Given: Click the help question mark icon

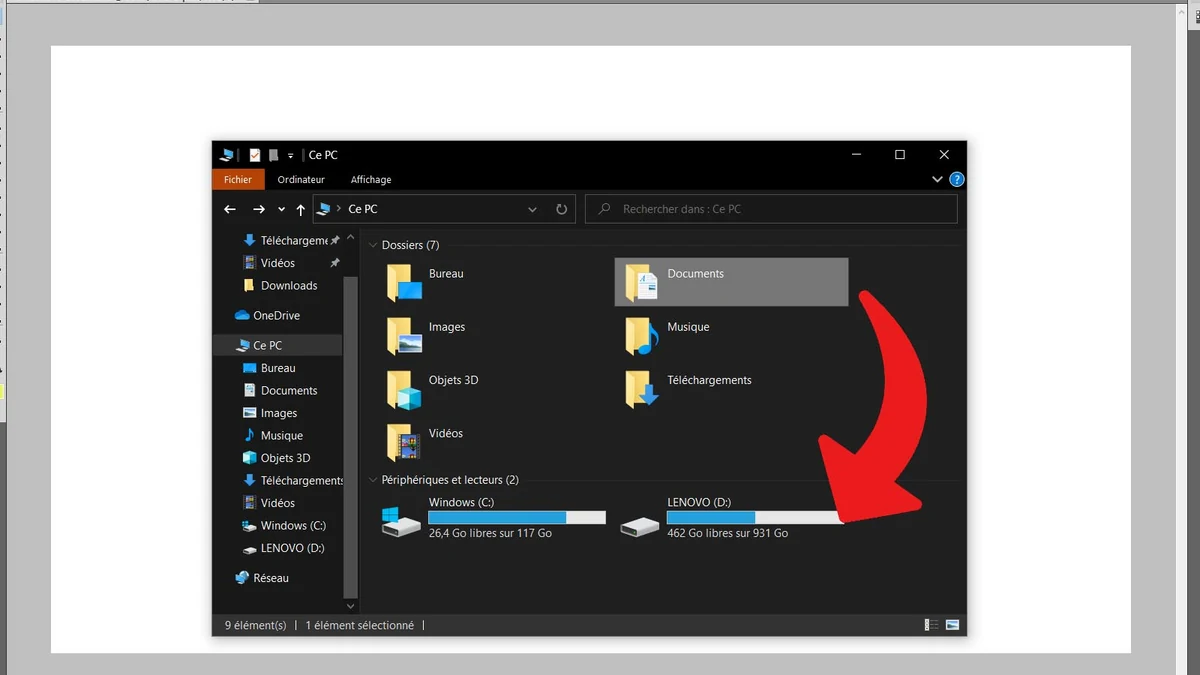Looking at the screenshot, I should pos(956,180).
